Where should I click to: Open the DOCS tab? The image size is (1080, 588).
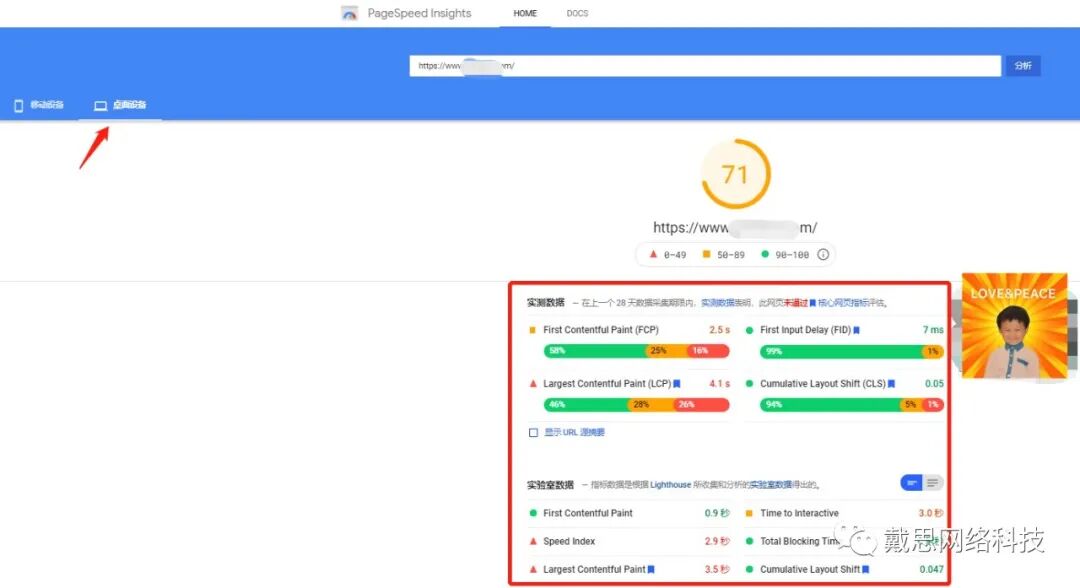click(577, 13)
